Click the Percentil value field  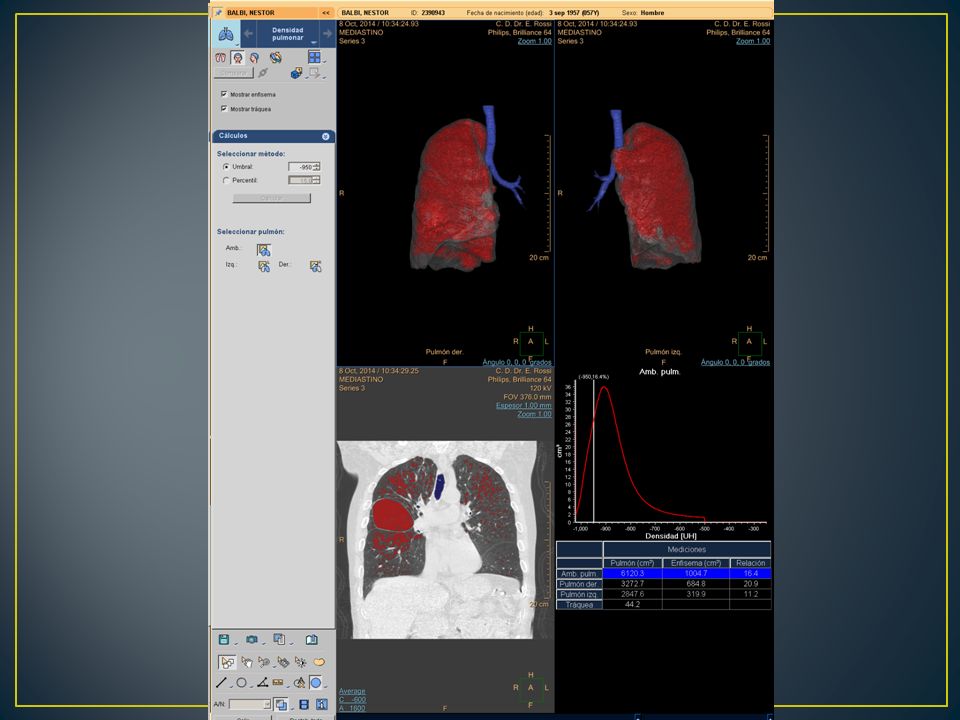301,180
